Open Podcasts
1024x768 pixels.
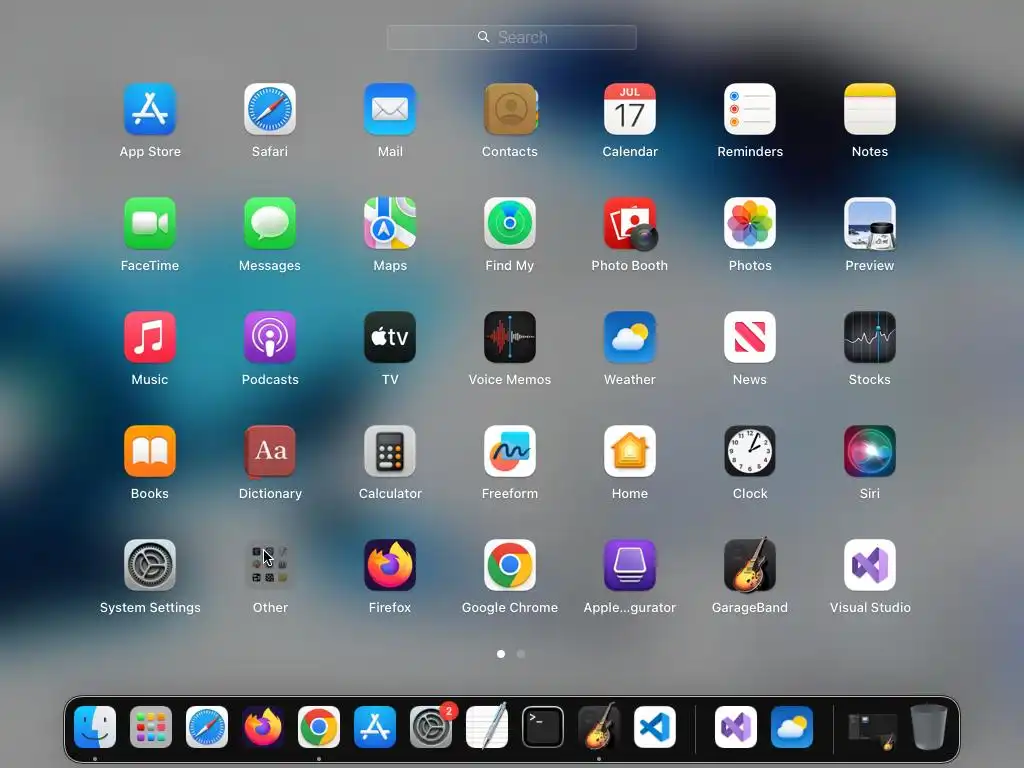click(270, 337)
